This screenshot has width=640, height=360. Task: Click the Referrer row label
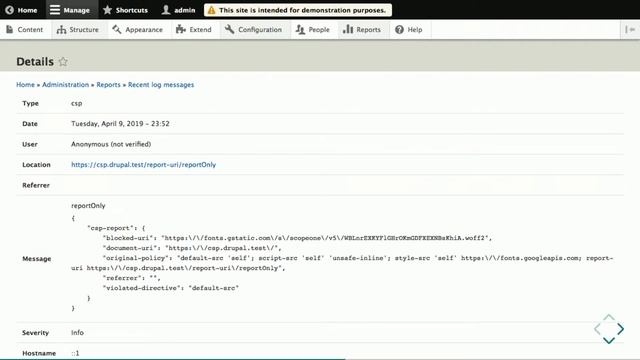coord(36,185)
